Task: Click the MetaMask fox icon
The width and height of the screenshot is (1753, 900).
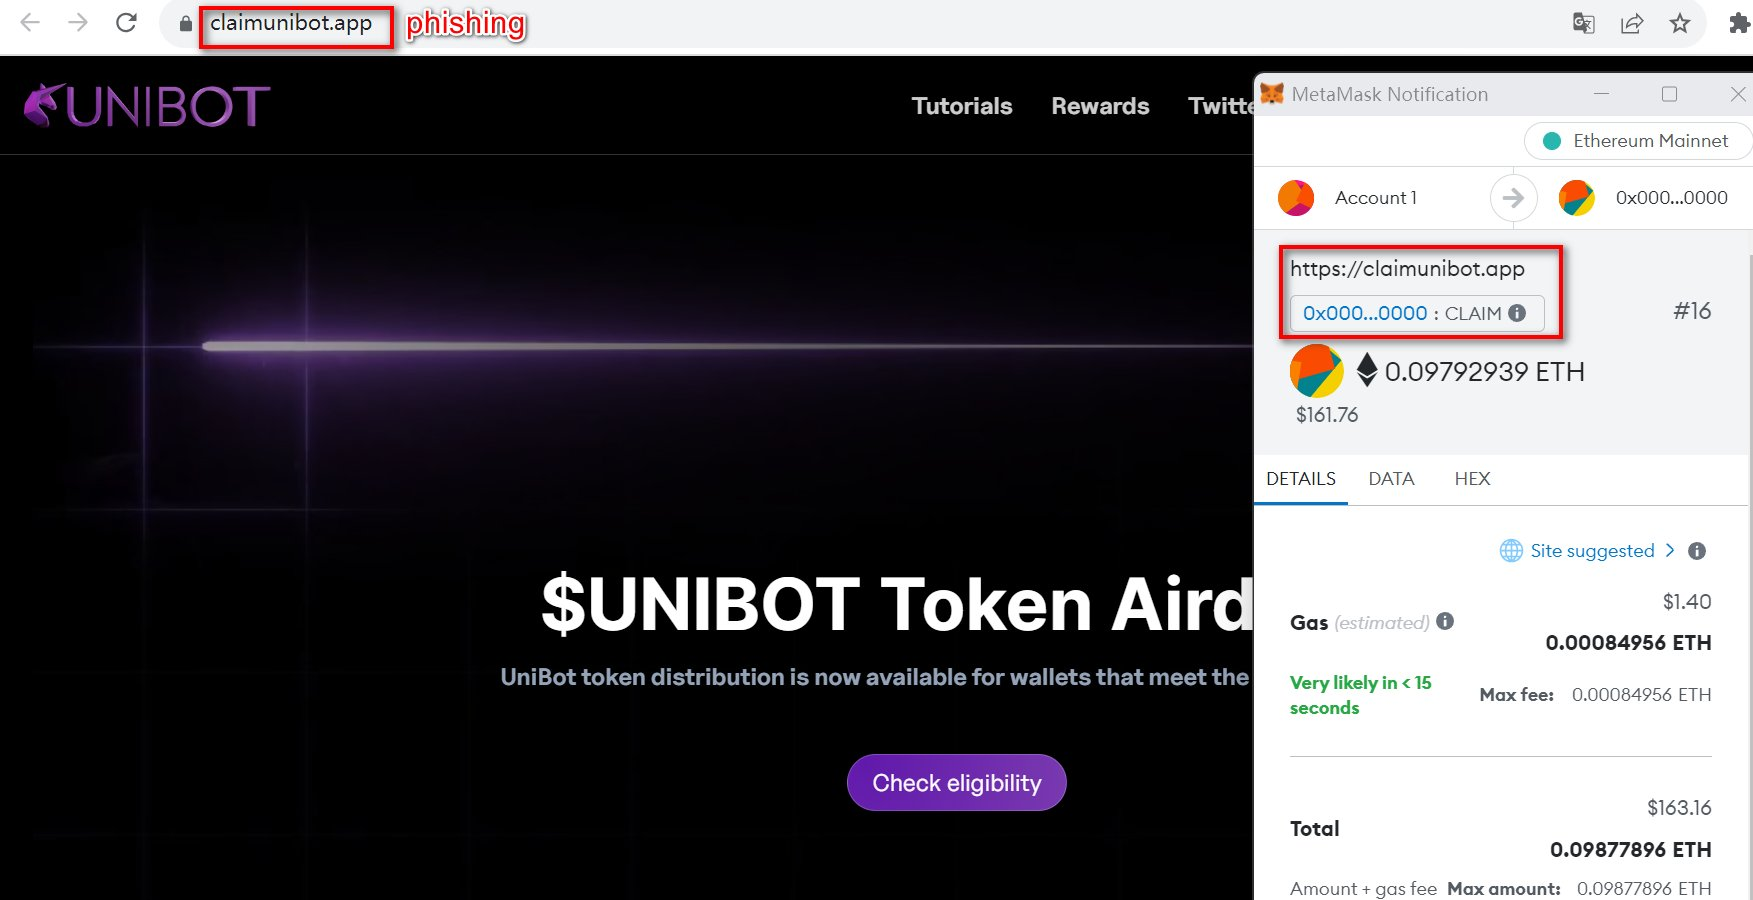Action: (x=1272, y=94)
